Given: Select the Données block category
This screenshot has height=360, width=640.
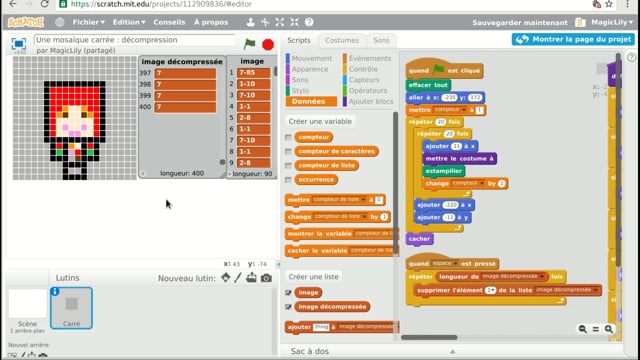Looking at the screenshot, I should 311,101.
